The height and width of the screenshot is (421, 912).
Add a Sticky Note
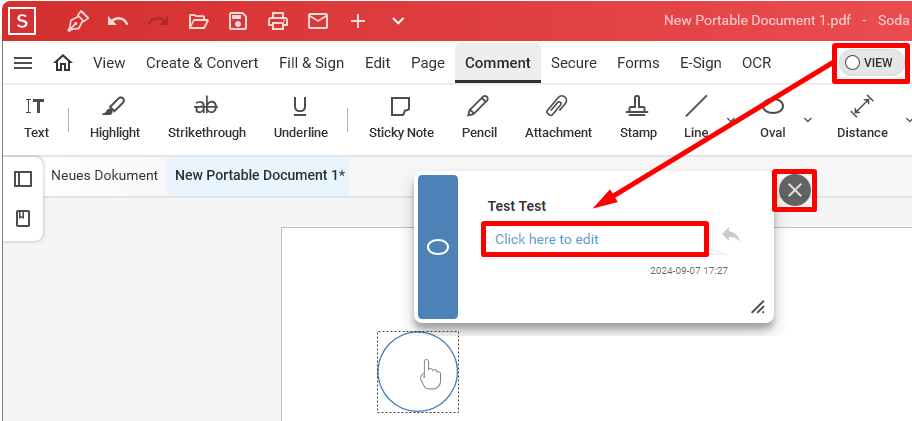pyautogui.click(x=401, y=118)
